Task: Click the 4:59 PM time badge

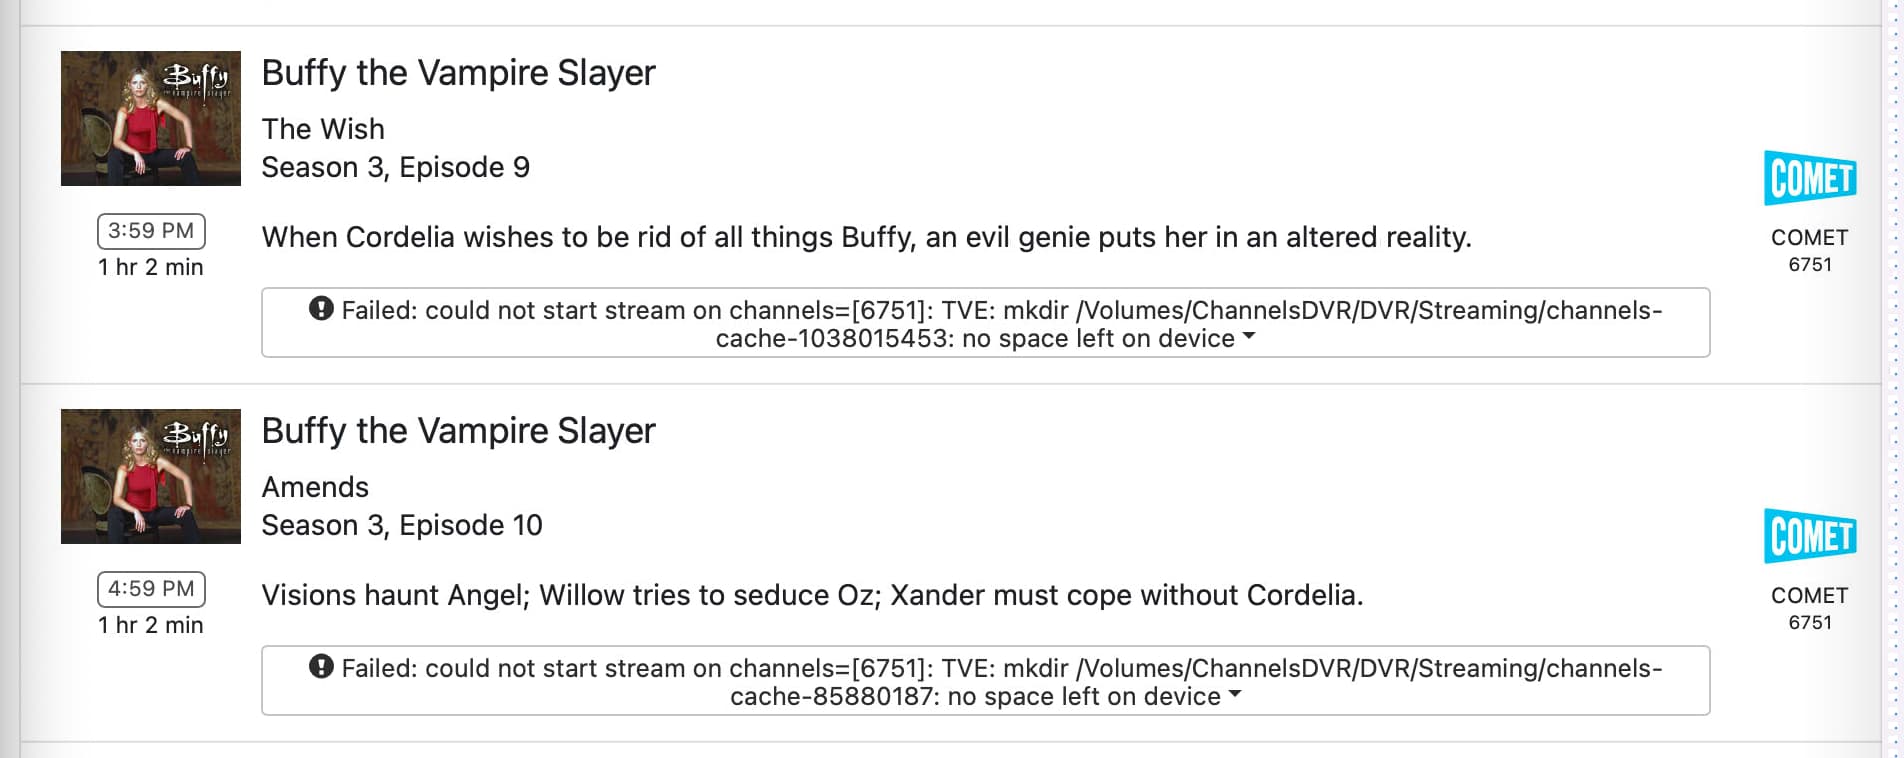Action: 151,589
